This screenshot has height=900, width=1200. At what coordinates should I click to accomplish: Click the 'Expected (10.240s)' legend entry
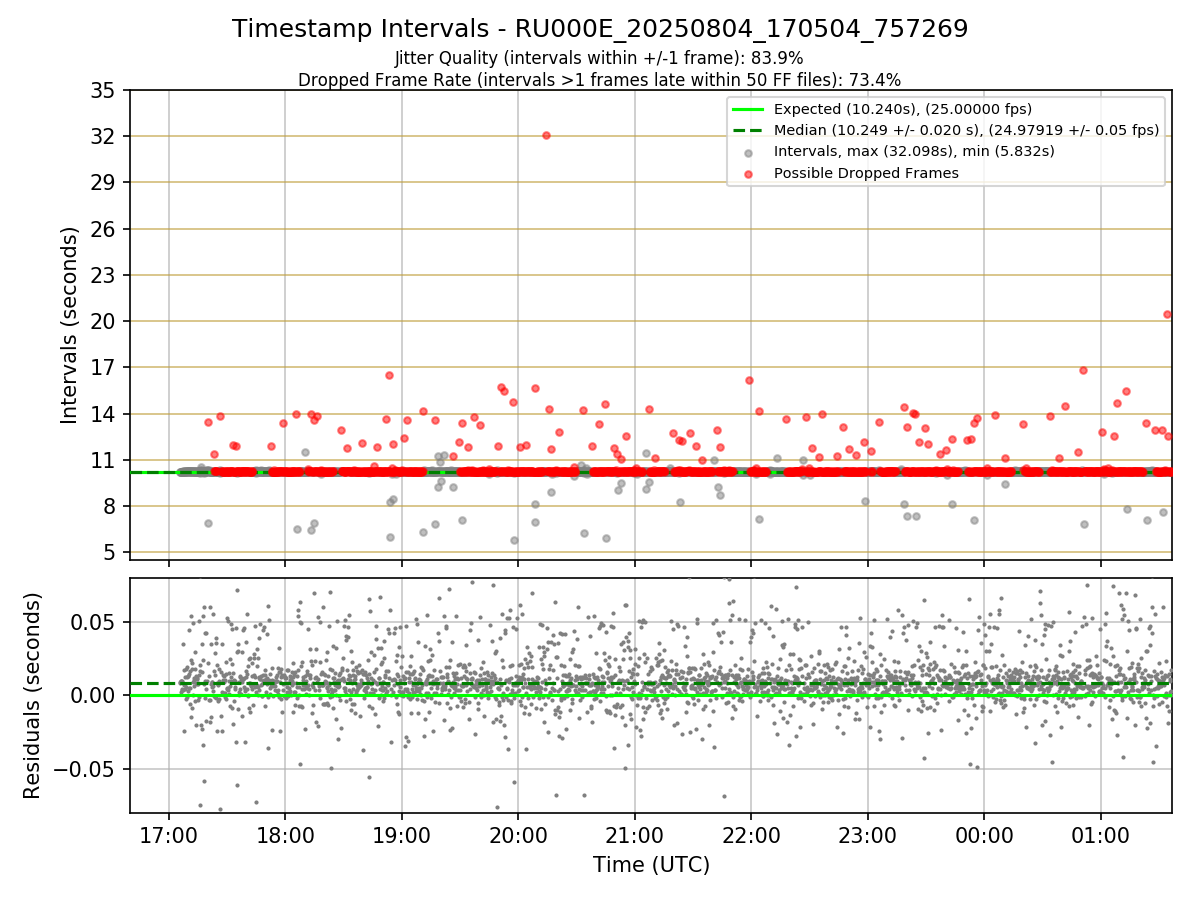[x=903, y=109]
